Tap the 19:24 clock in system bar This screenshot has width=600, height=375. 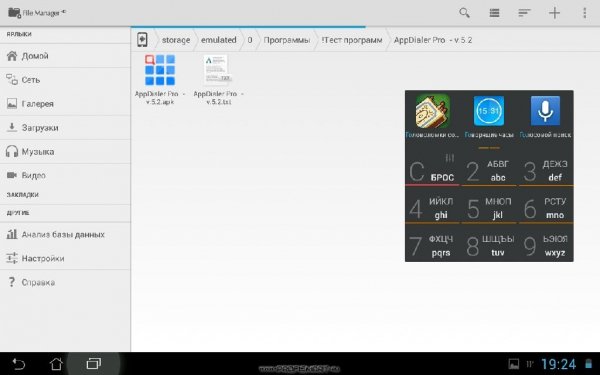pyautogui.click(x=559, y=364)
